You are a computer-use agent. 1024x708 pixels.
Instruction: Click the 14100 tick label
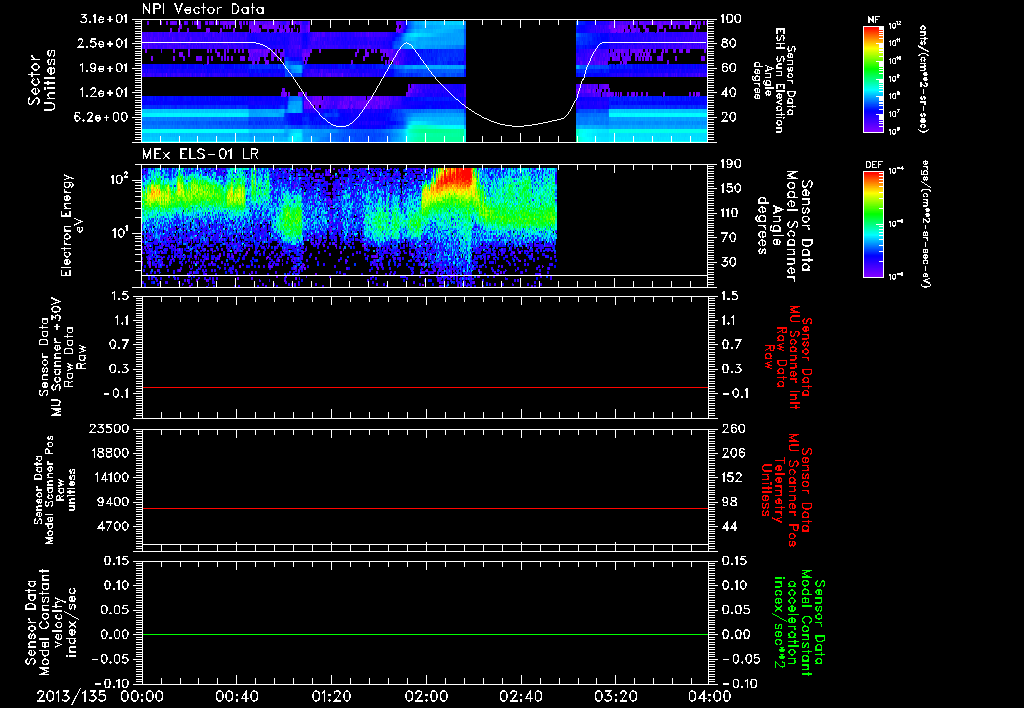click(108, 477)
